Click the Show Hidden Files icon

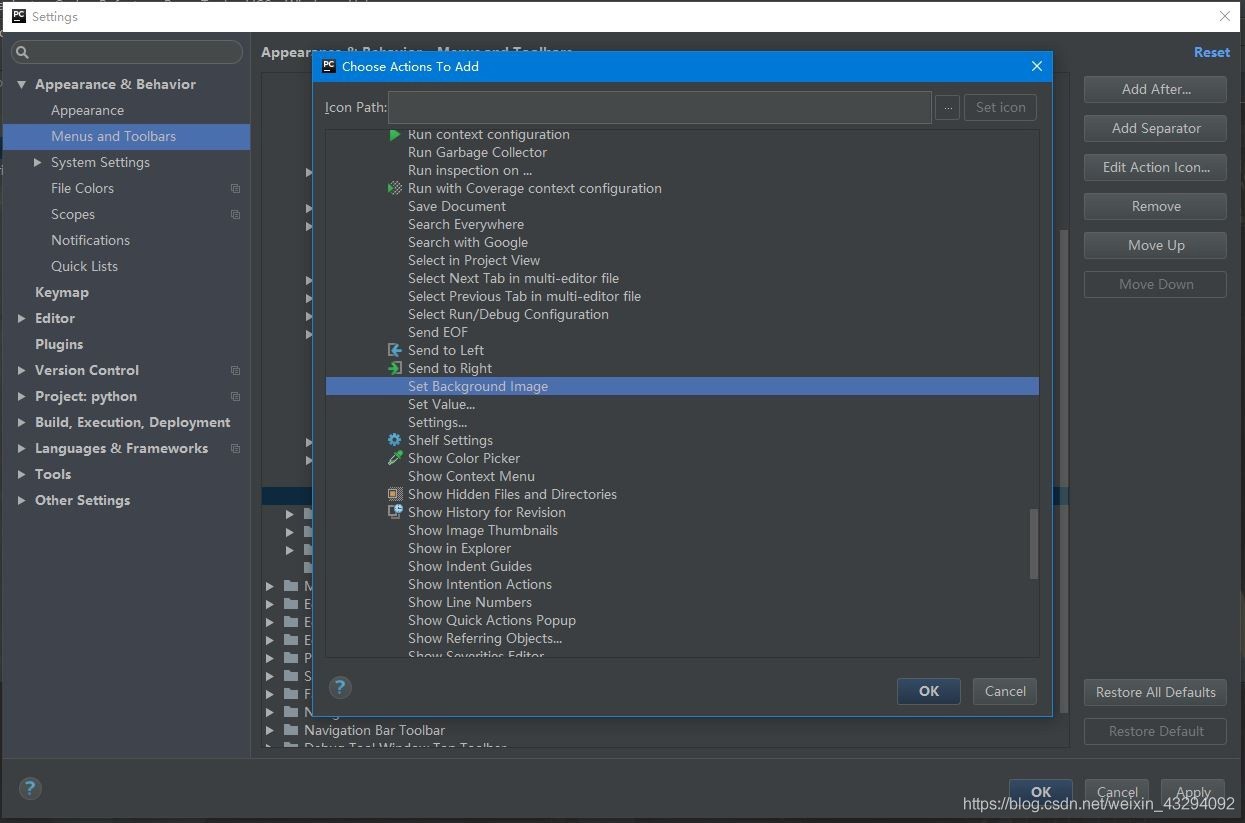pos(395,494)
